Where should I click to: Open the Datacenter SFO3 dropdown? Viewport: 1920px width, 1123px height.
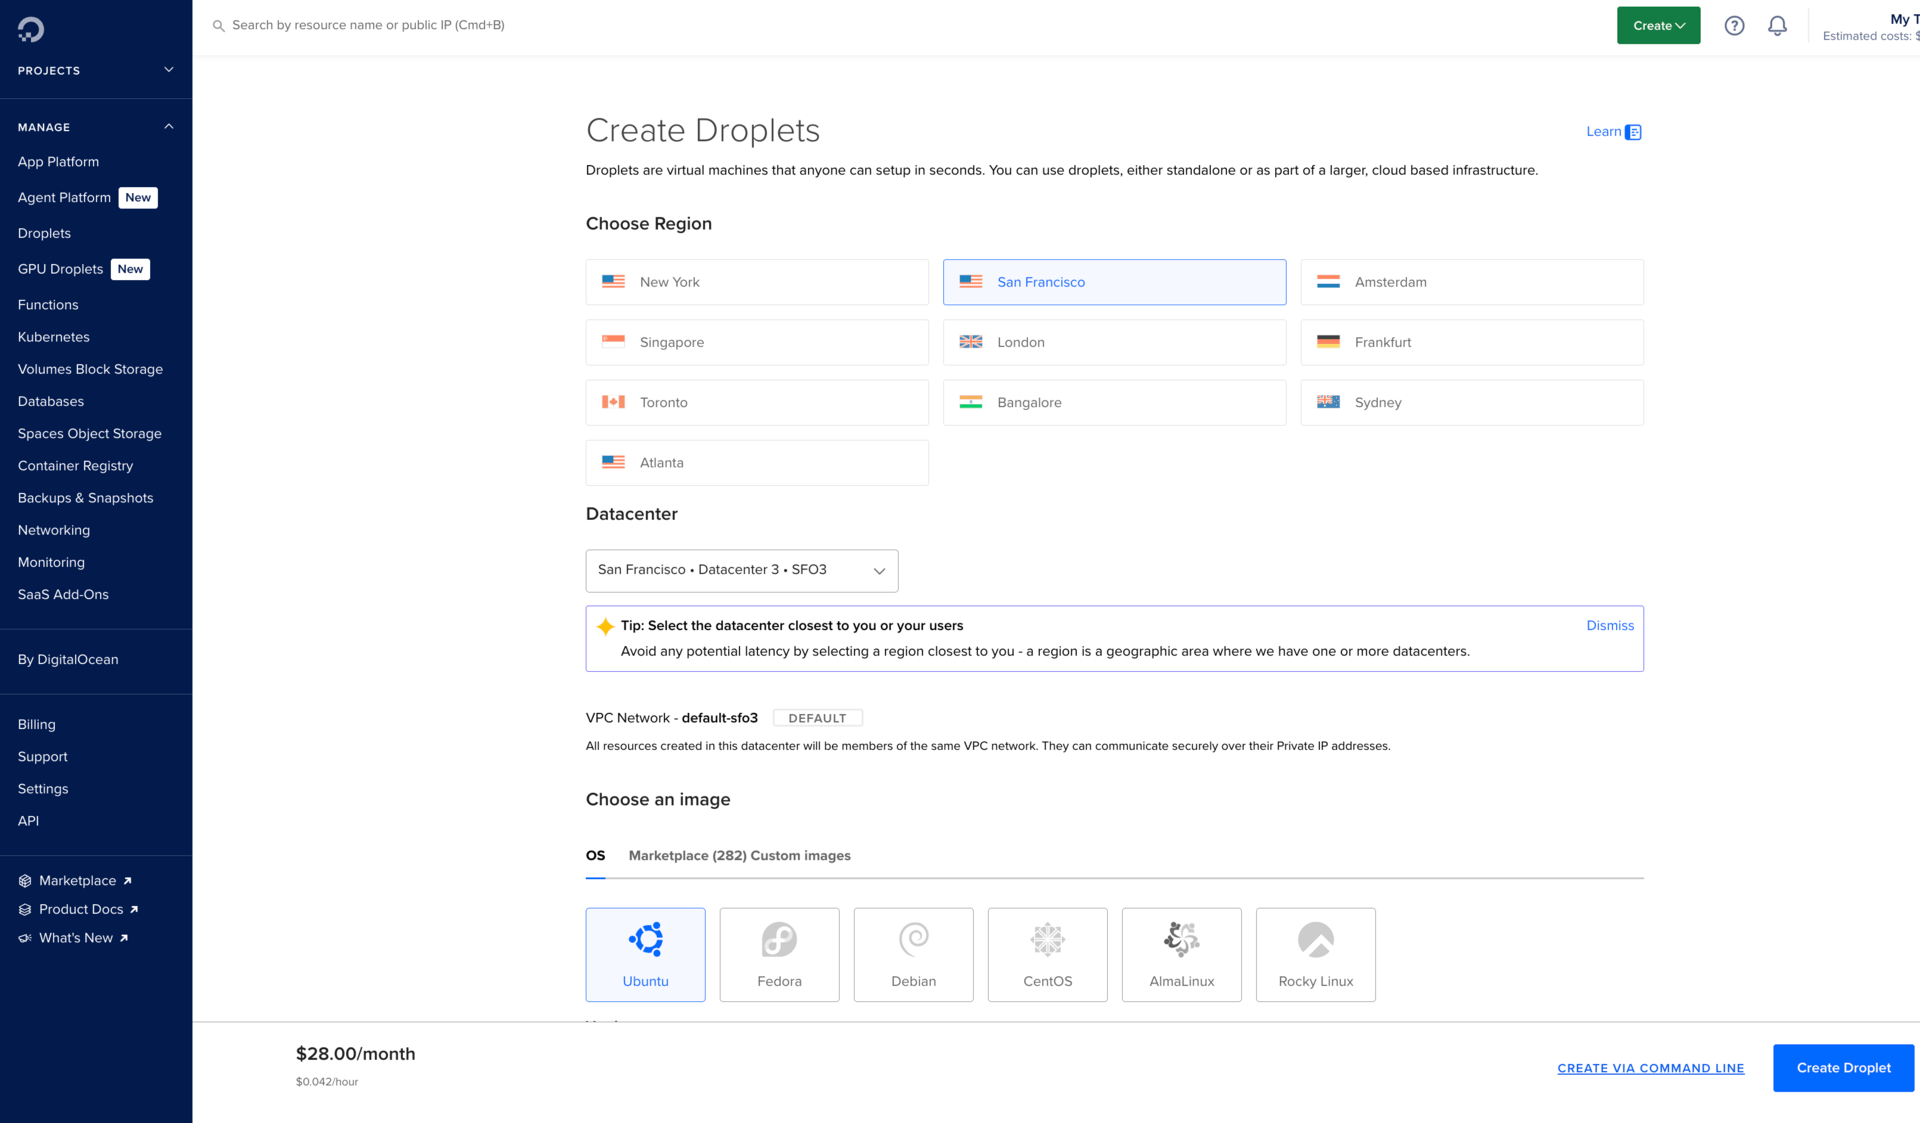click(741, 570)
